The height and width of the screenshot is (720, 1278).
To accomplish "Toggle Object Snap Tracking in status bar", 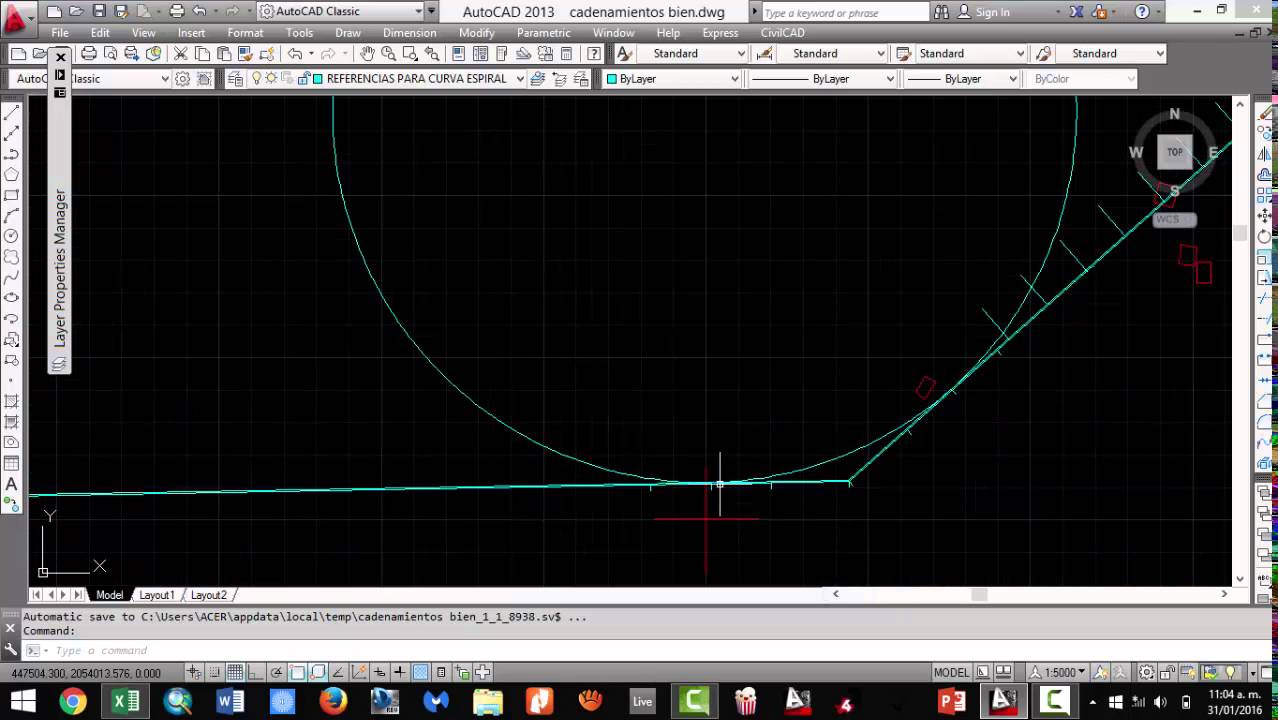I will (x=338, y=673).
